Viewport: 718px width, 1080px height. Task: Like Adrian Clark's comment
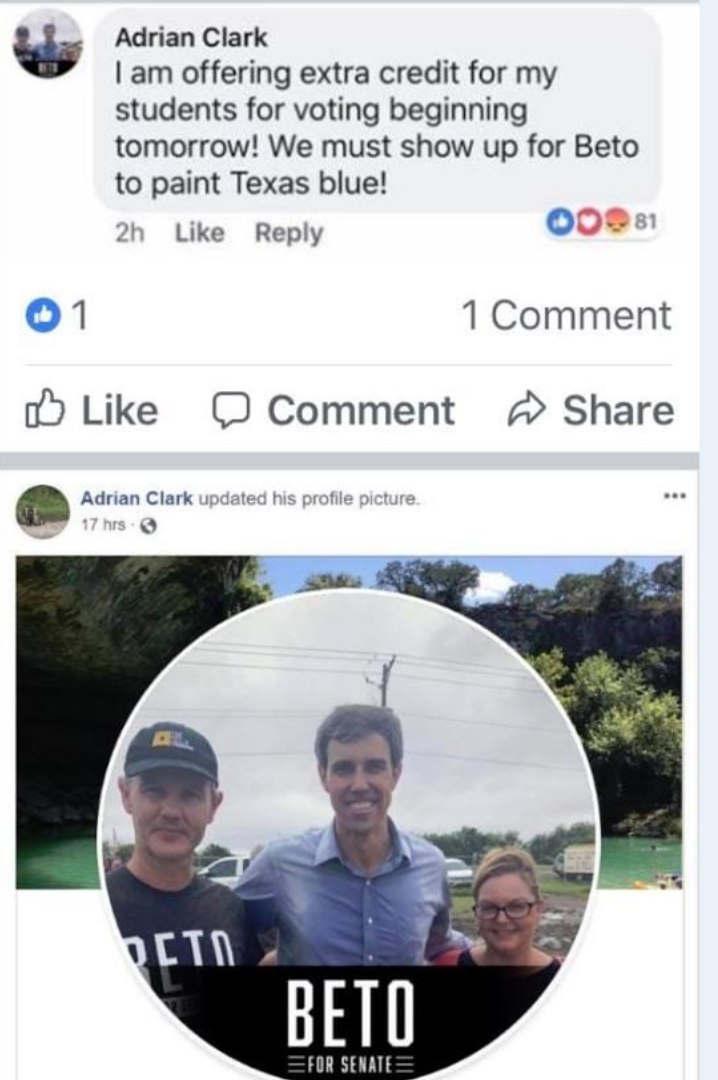pyautogui.click(x=197, y=233)
